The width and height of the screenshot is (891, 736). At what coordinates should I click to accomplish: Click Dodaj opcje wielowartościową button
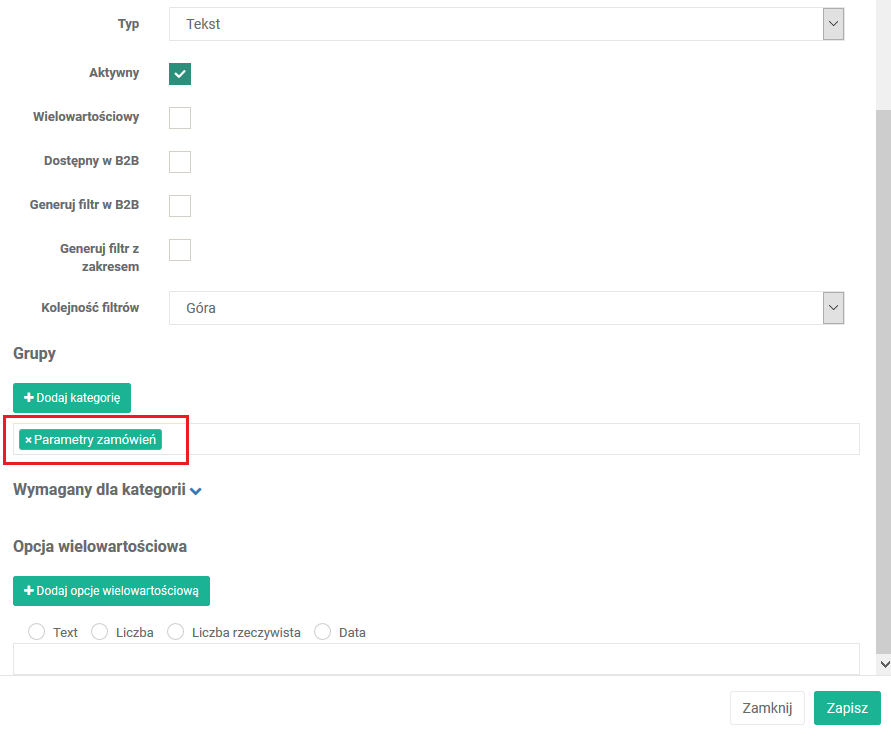coord(111,591)
